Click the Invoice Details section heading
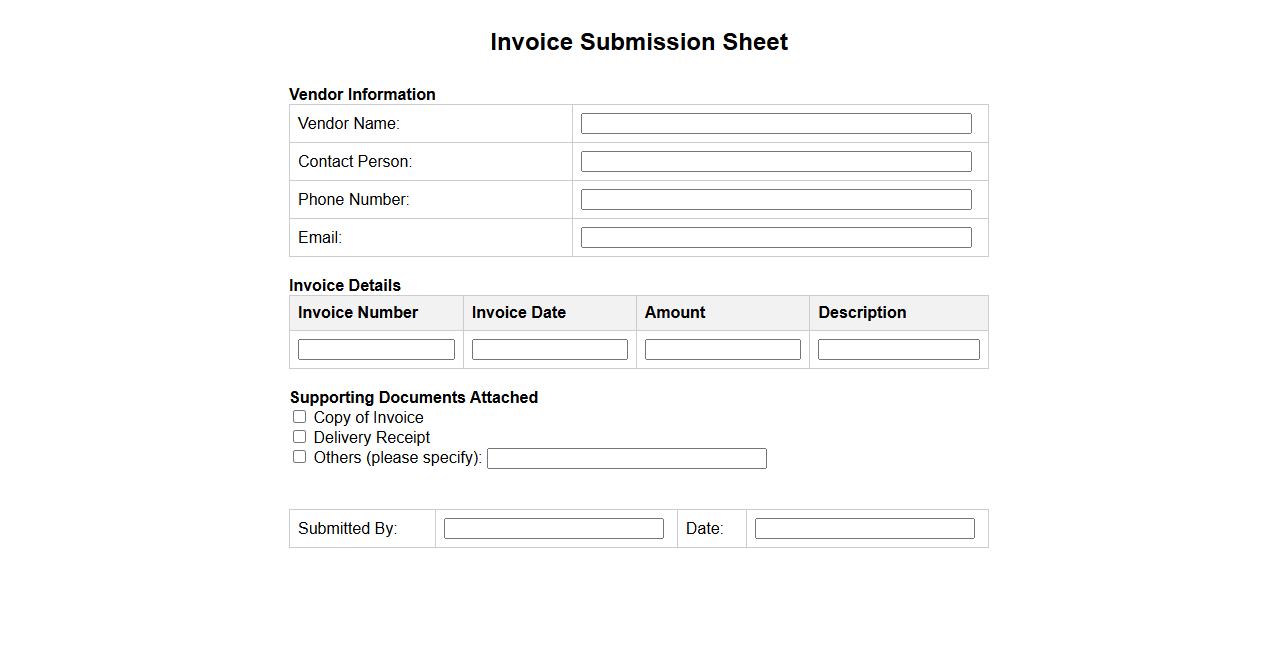This screenshot has height=650, width=1278. point(345,285)
